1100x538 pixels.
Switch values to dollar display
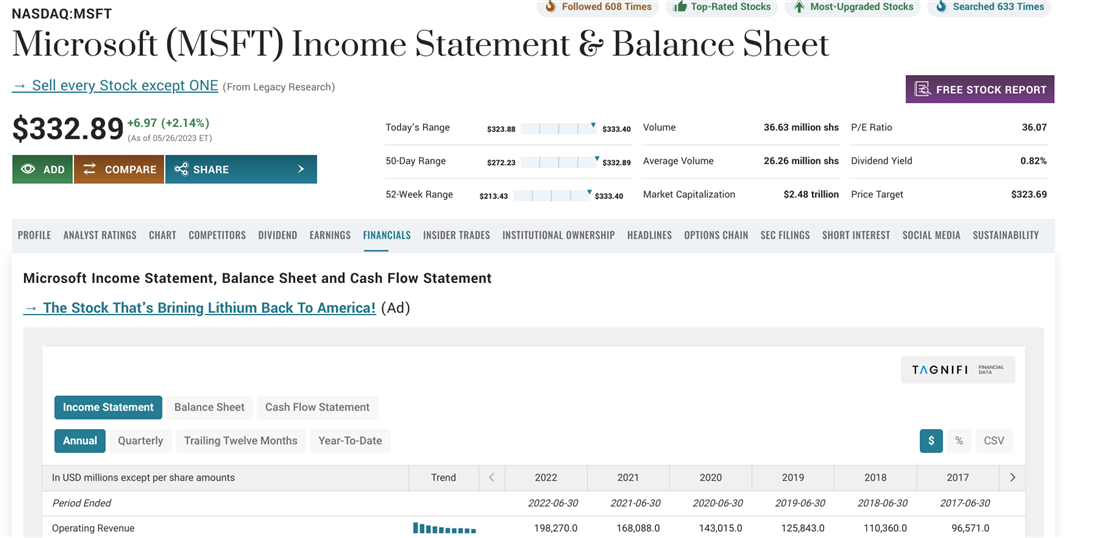pos(931,441)
